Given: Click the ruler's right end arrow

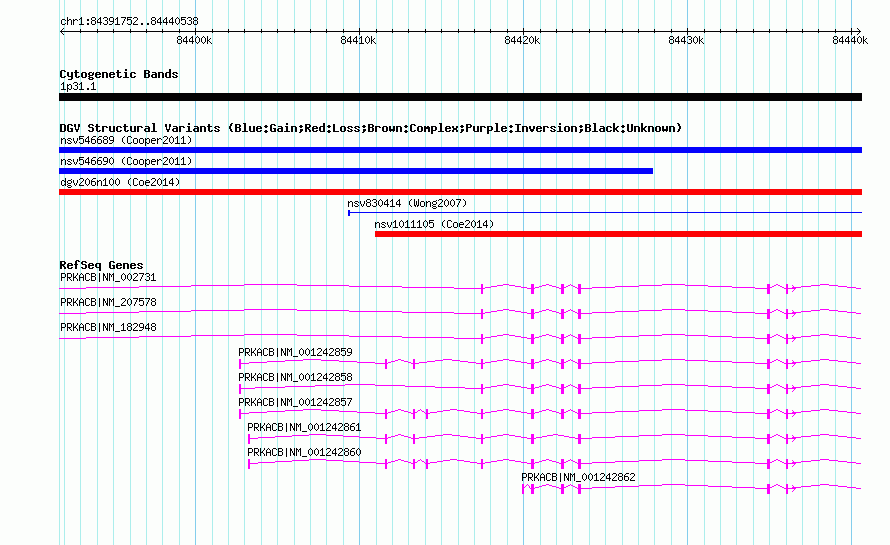Looking at the screenshot, I should (x=858, y=31).
